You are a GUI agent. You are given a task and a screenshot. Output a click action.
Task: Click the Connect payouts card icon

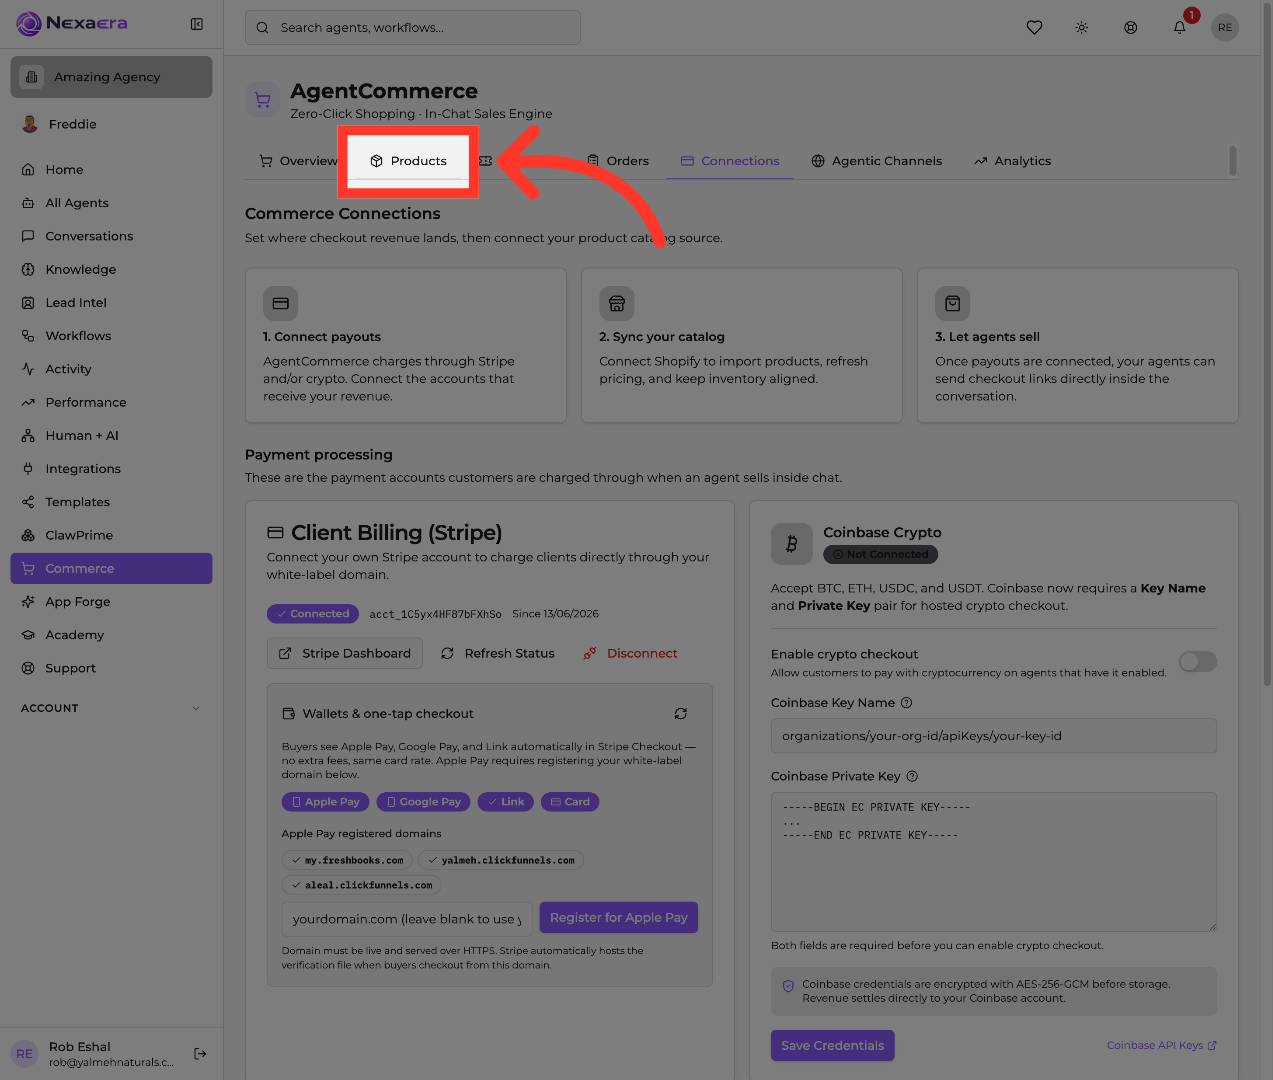(x=281, y=303)
